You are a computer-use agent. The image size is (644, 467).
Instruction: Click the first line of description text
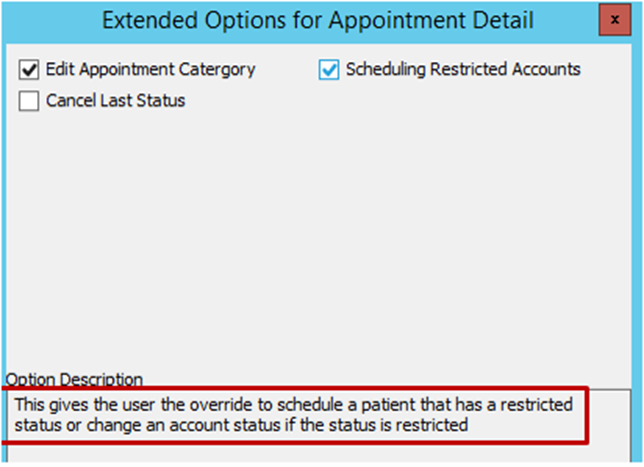pos(292,405)
